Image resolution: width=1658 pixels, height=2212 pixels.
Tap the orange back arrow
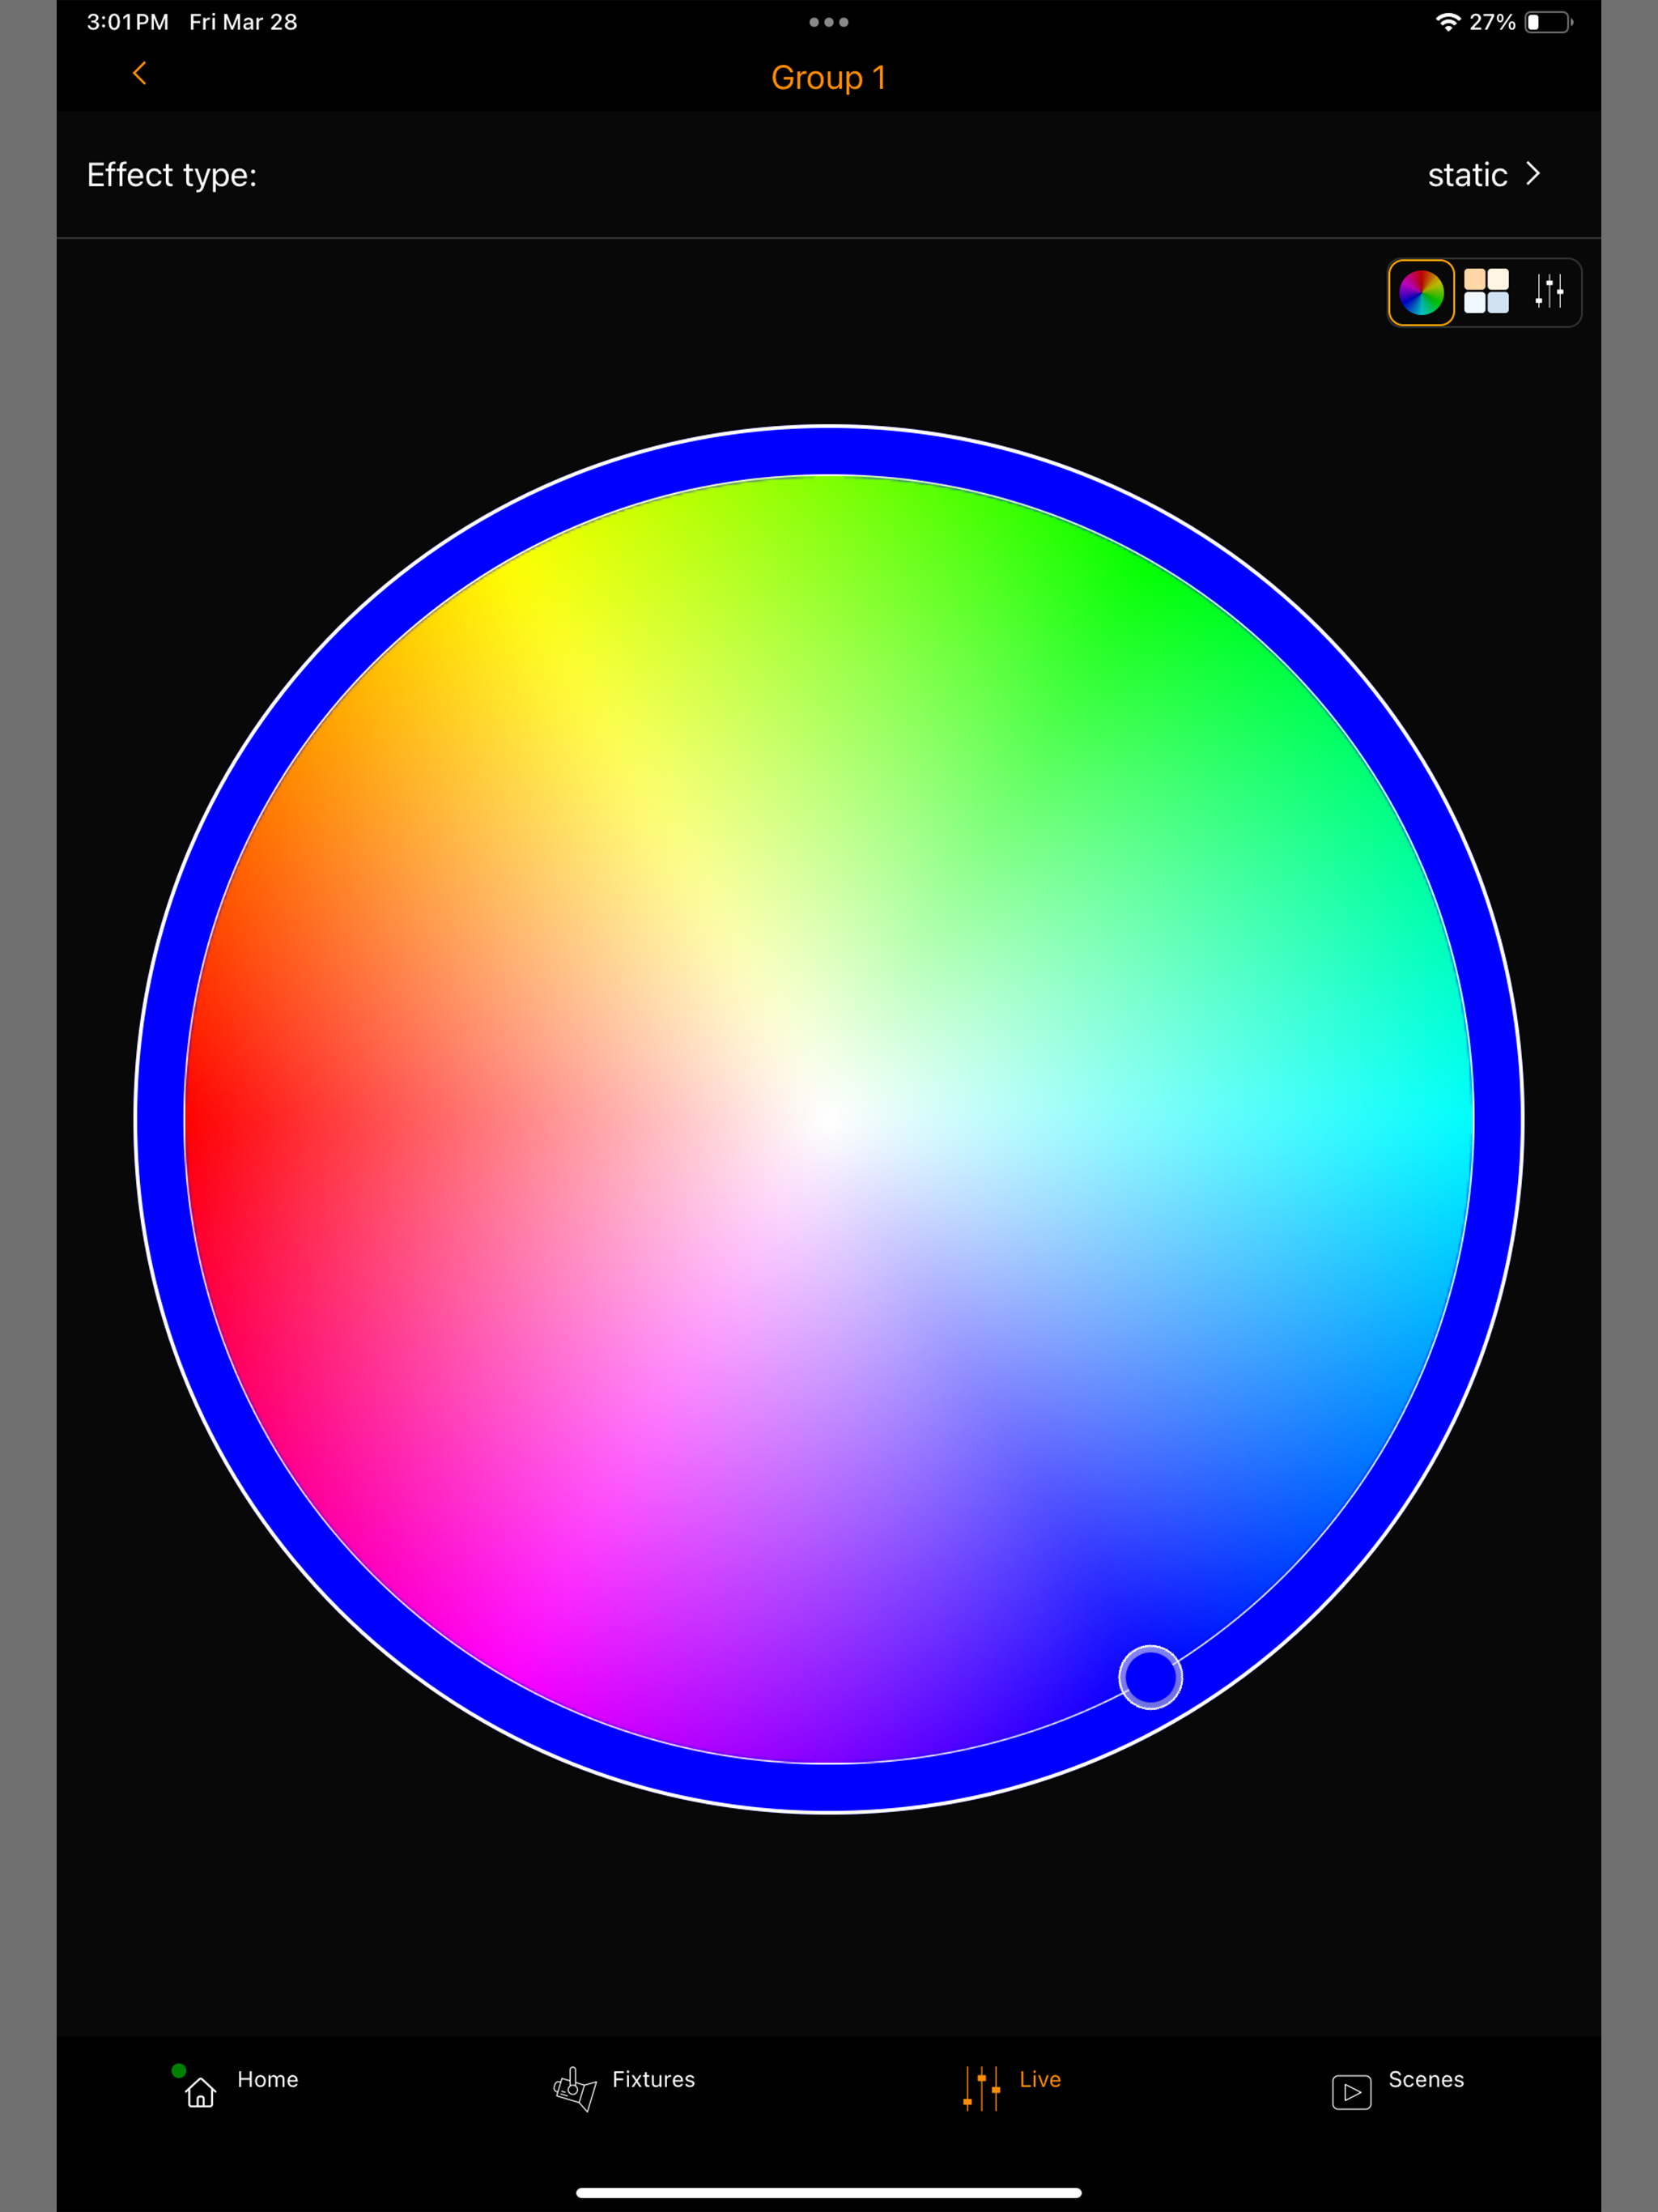click(140, 74)
